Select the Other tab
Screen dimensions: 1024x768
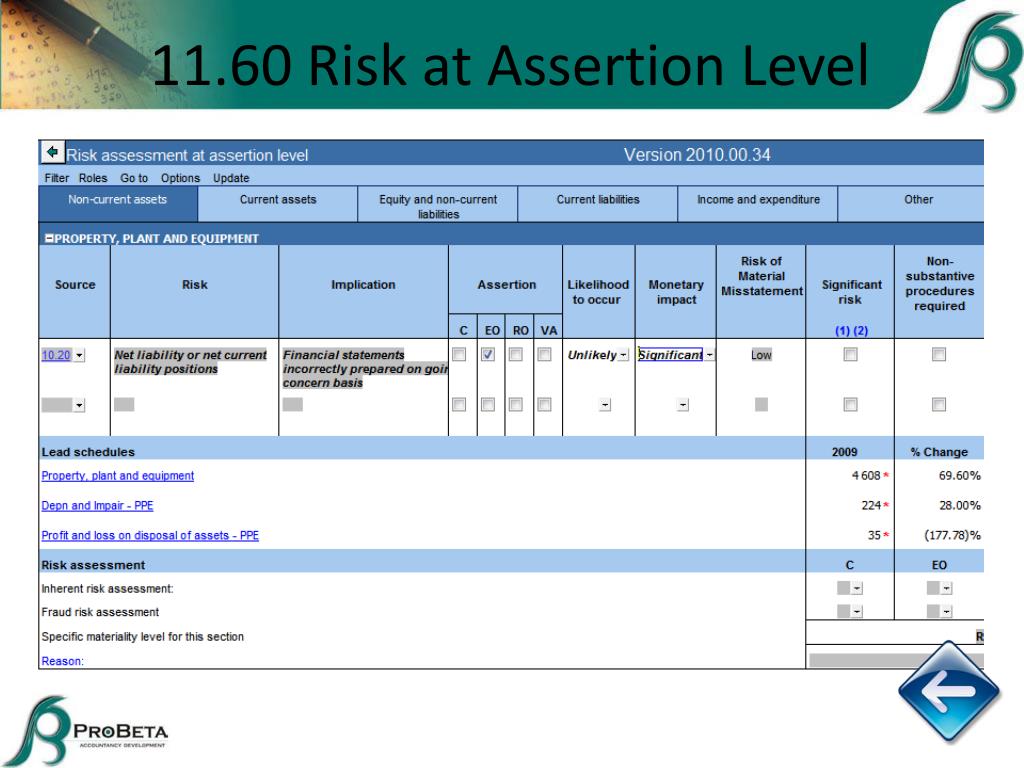pyautogui.click(x=911, y=204)
